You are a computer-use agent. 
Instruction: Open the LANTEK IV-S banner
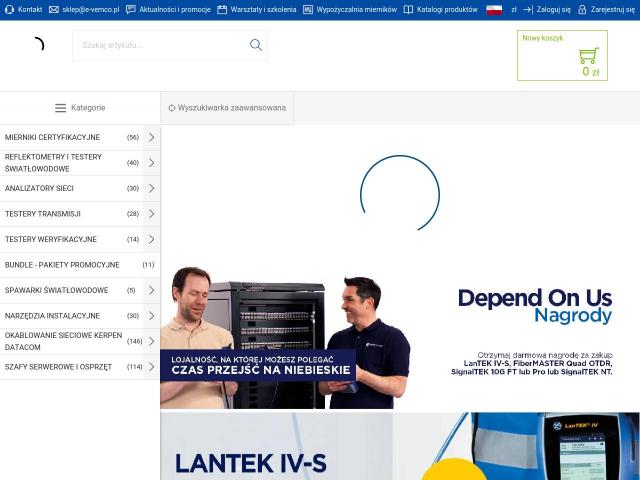[400, 446]
